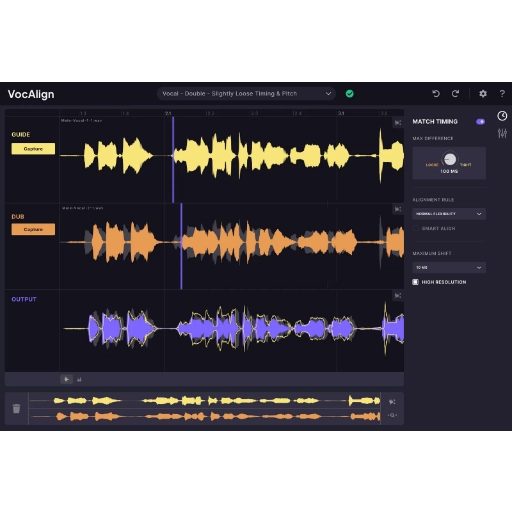Image resolution: width=512 pixels, height=512 pixels.
Task: Open the mixer sliders panel icon
Action: [x=502, y=133]
